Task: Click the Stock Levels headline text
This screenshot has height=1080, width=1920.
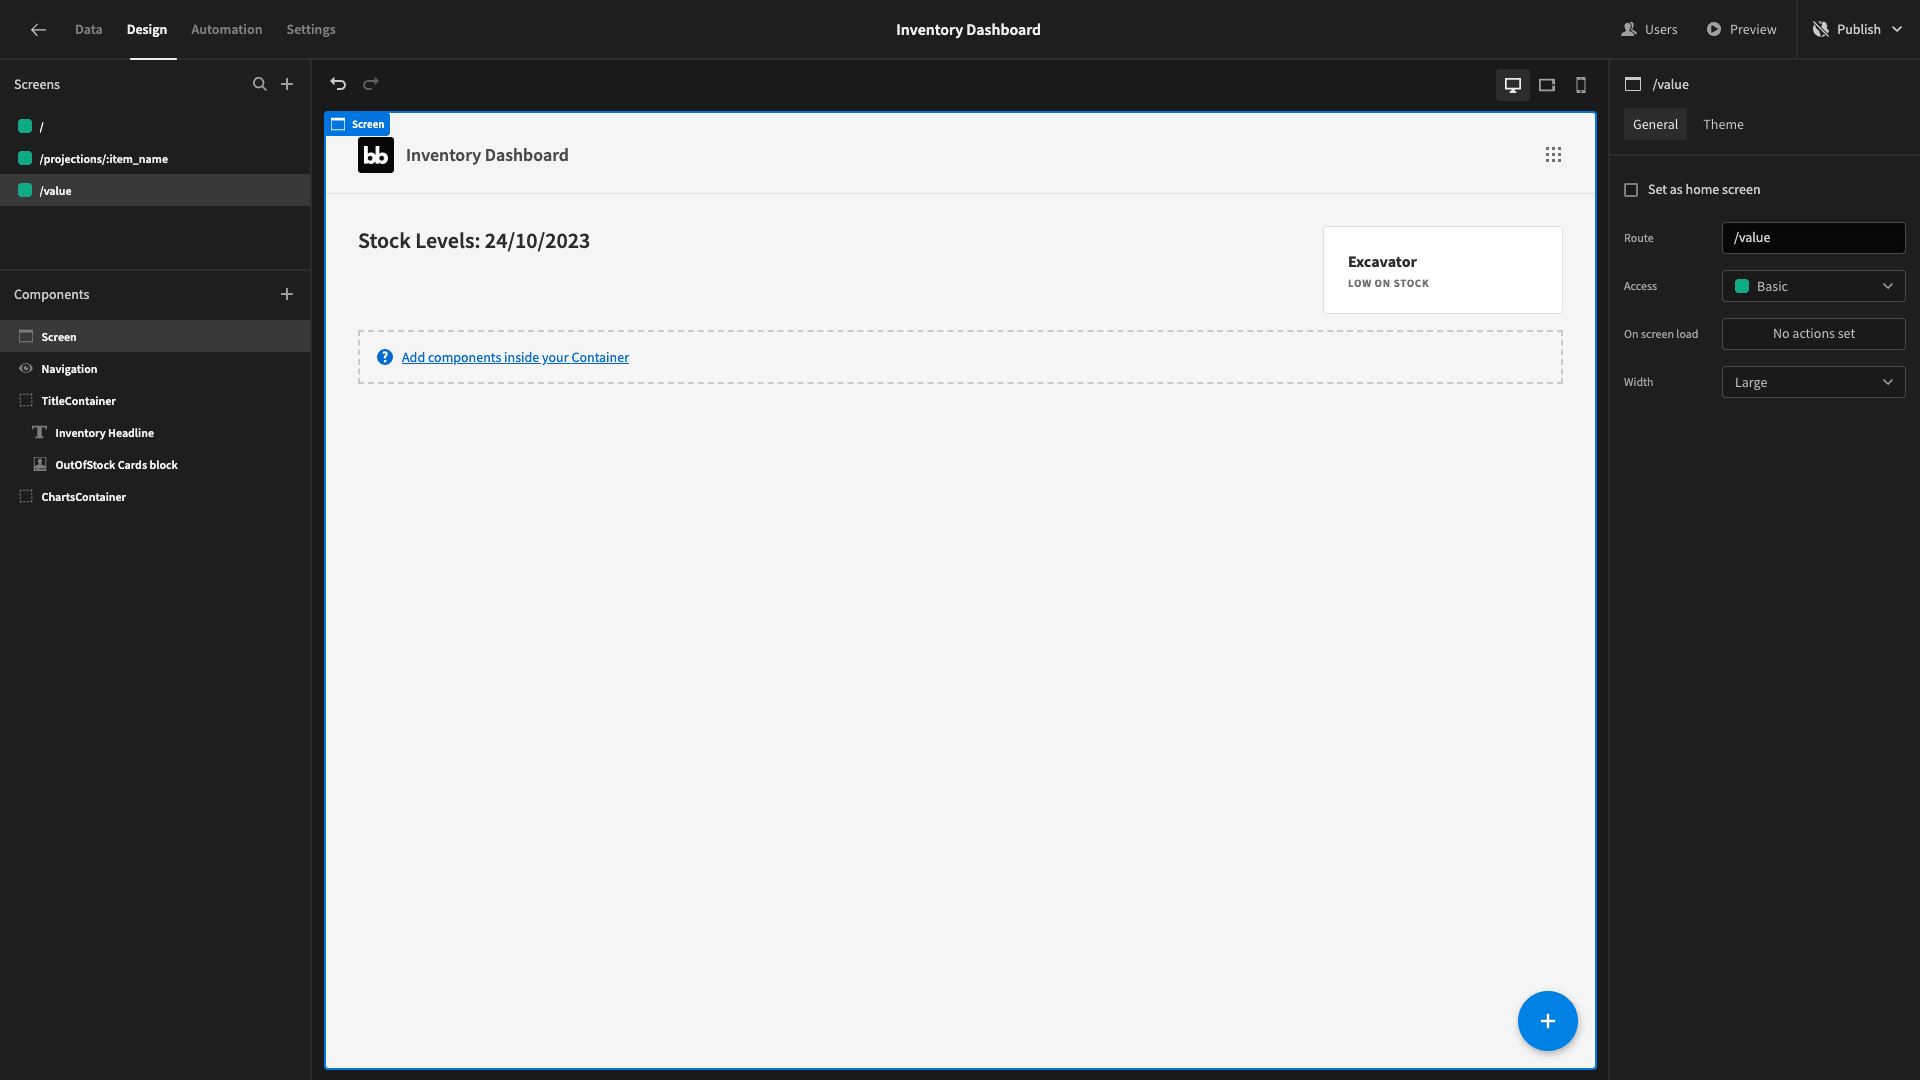Action: (x=474, y=241)
